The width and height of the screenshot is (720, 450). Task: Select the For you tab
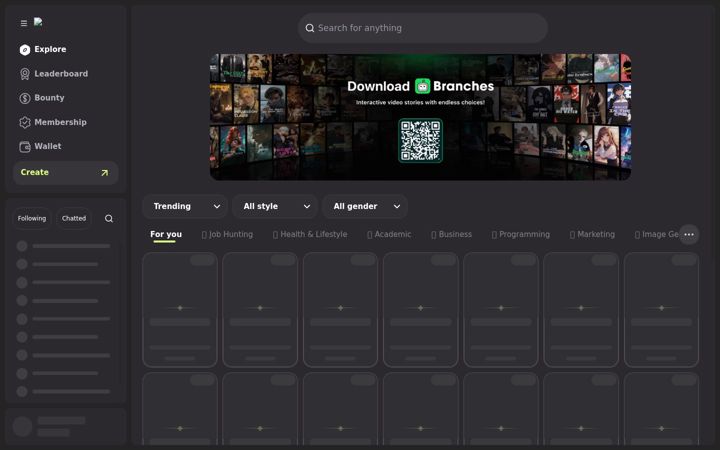pos(166,235)
